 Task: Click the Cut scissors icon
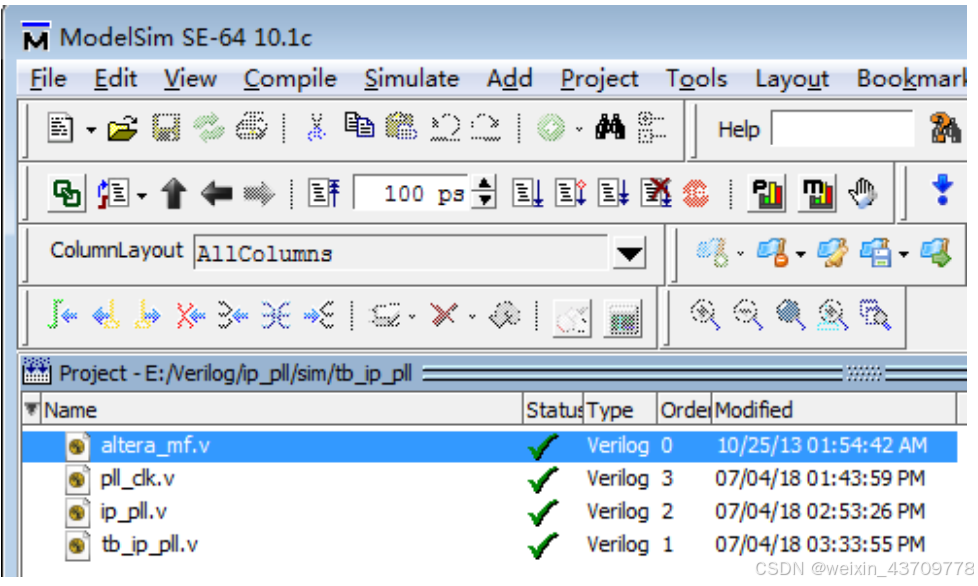[317, 128]
